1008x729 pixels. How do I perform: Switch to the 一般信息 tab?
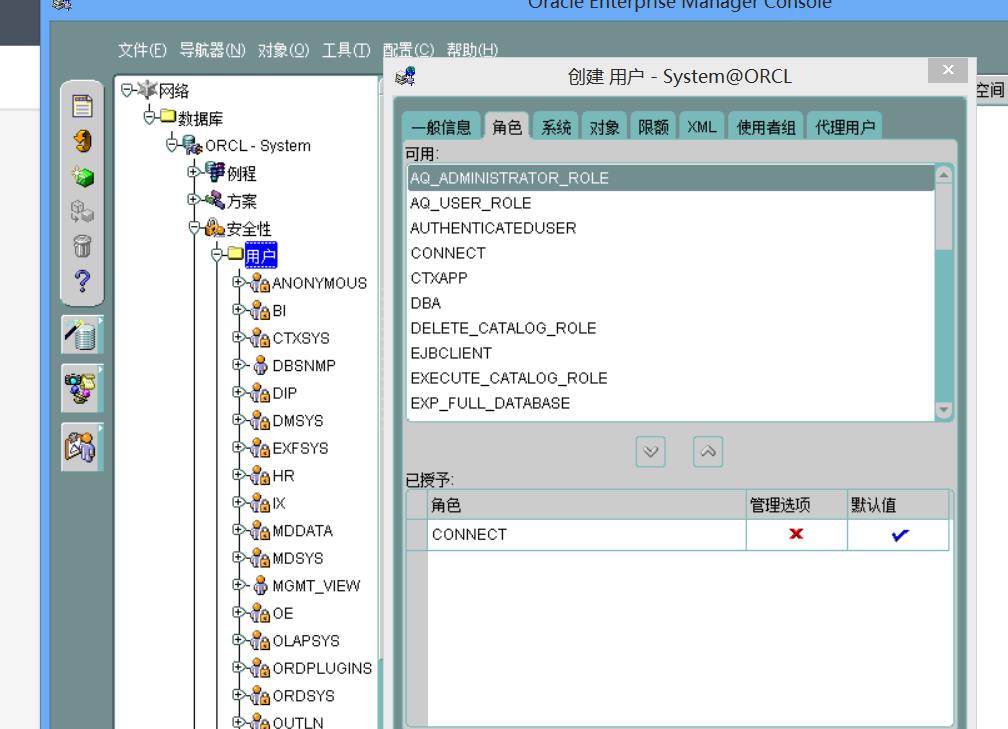[441, 127]
